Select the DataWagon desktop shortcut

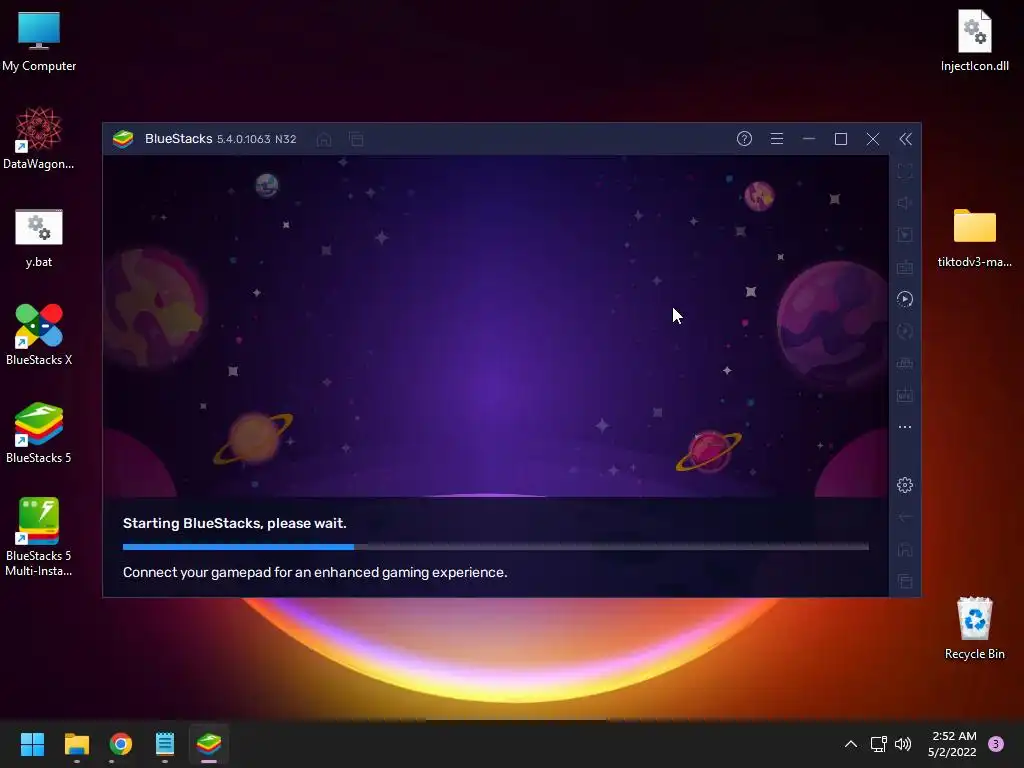39,139
